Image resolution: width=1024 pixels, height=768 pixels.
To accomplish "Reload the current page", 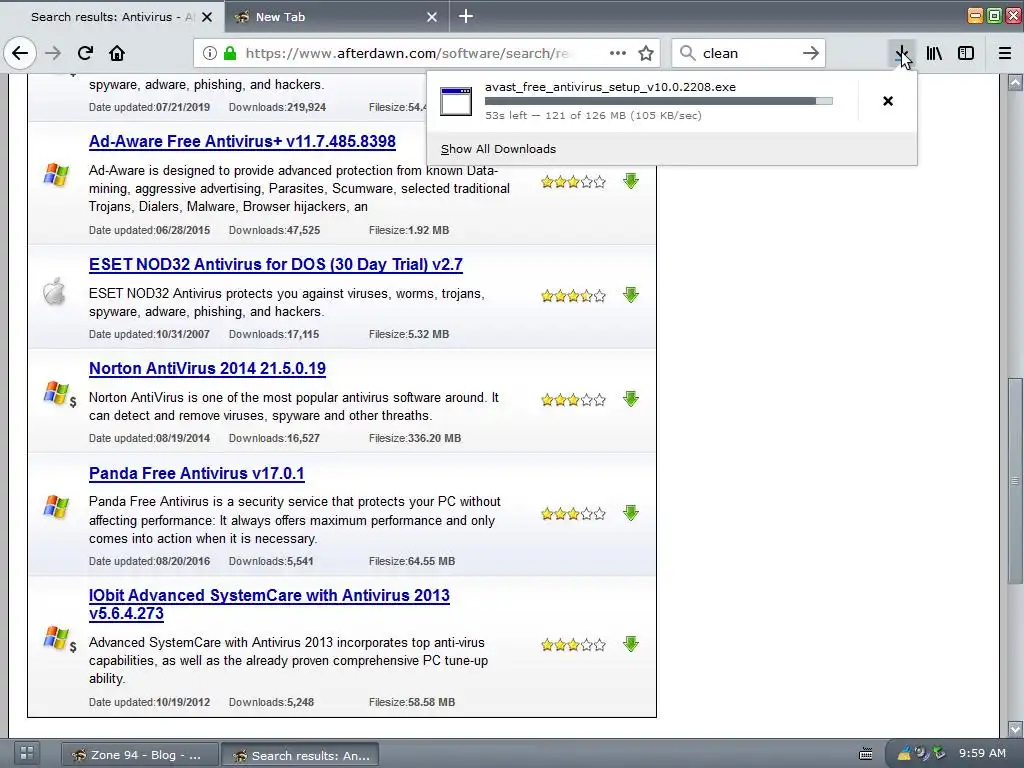I will click(85, 53).
